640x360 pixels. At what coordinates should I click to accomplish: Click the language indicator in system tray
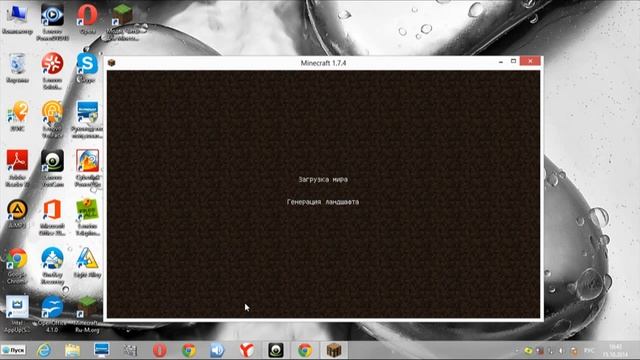(x=589, y=351)
